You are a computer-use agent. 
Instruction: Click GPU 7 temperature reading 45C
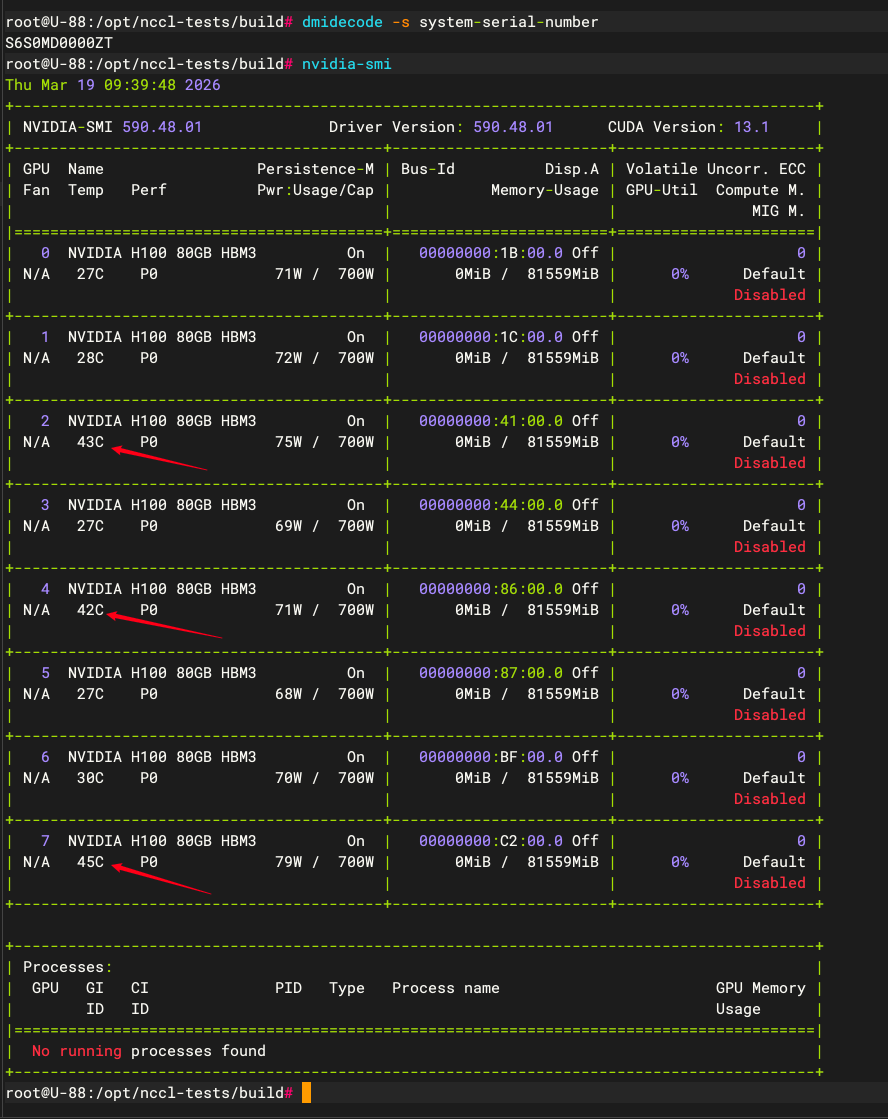coord(90,862)
